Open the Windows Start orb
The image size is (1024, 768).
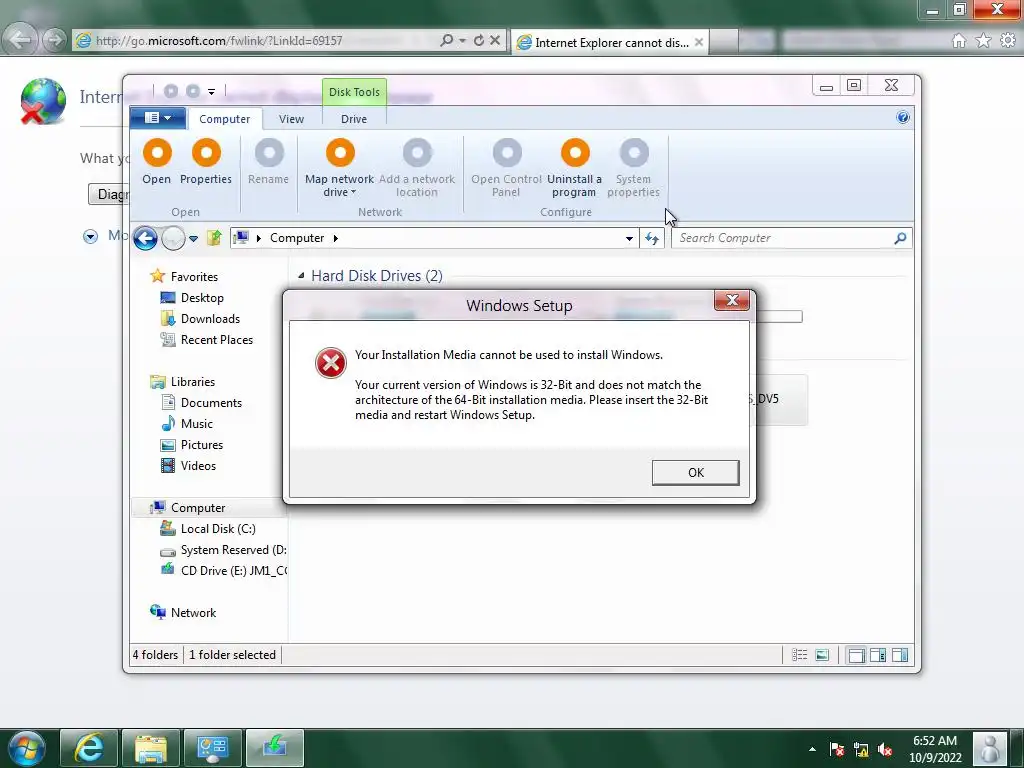coord(26,748)
